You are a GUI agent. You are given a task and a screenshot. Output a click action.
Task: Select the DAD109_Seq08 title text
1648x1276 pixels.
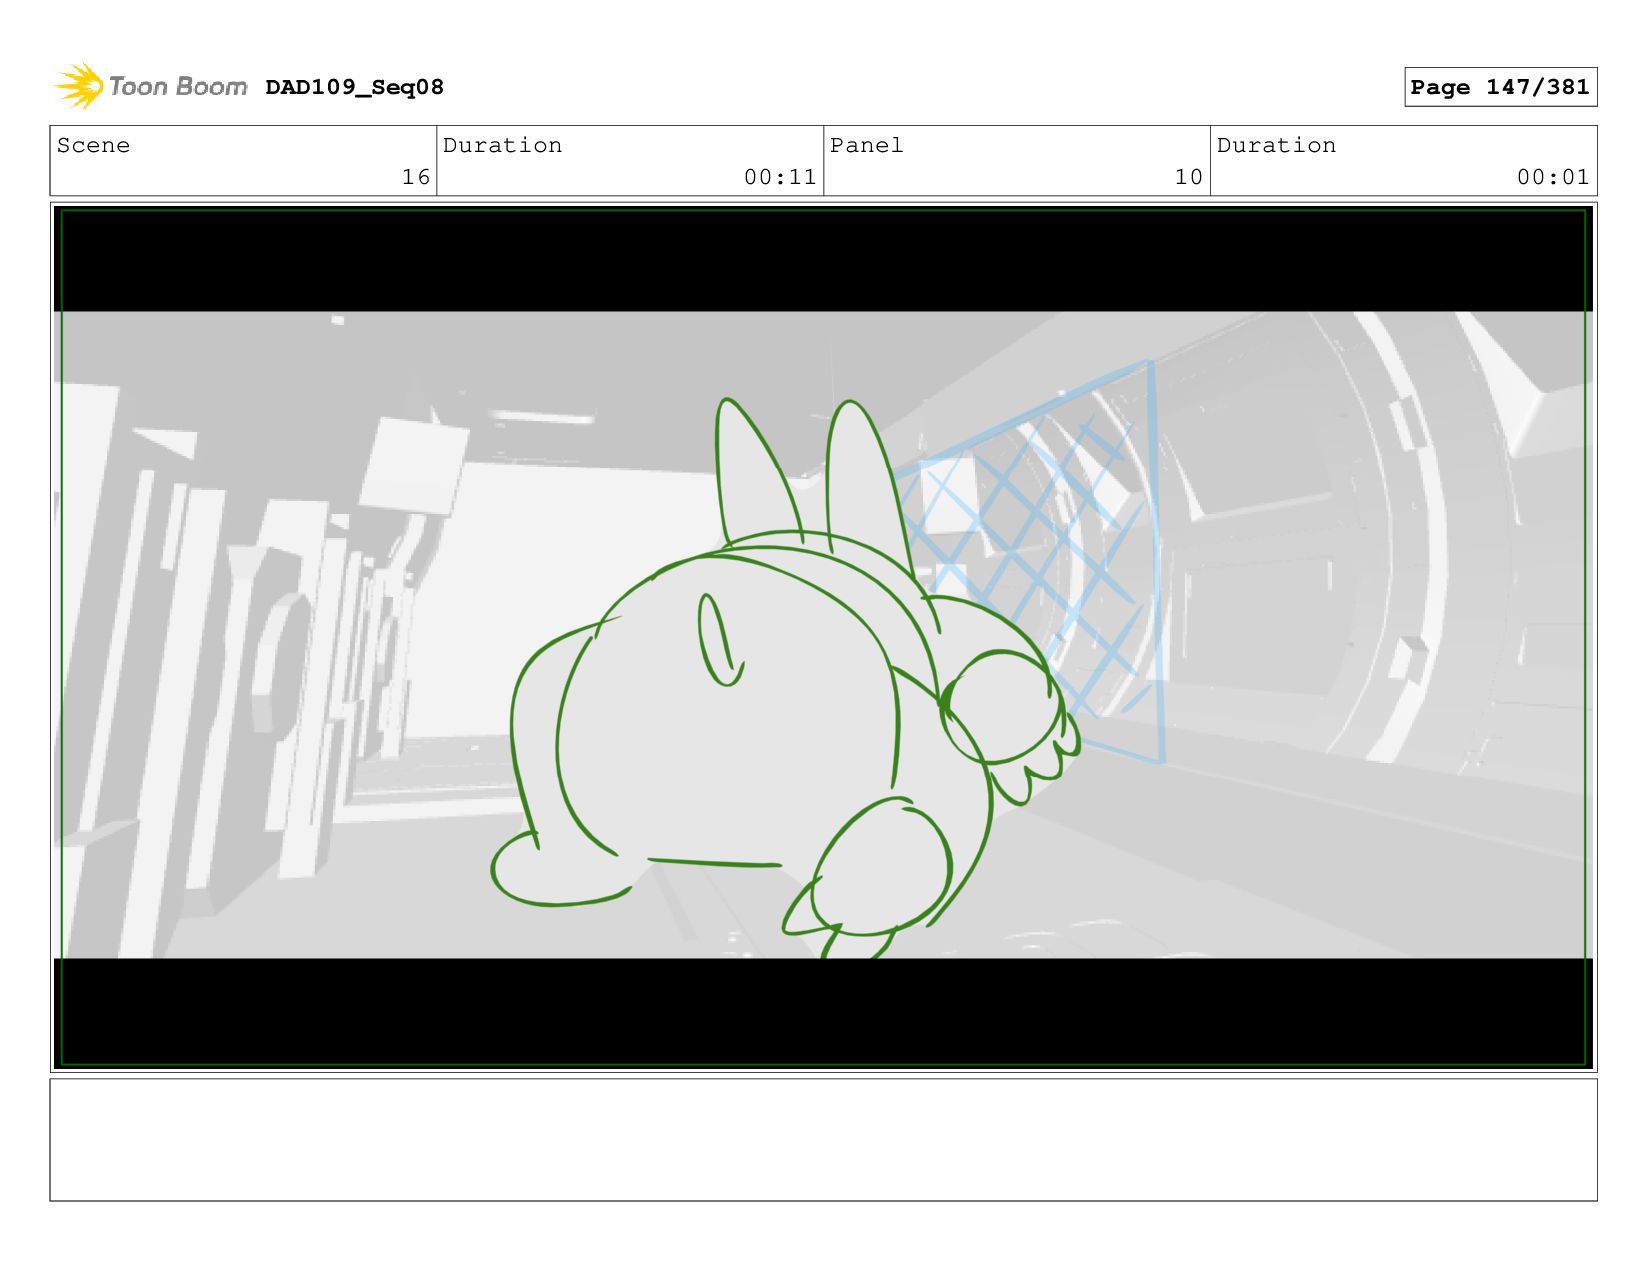point(354,87)
